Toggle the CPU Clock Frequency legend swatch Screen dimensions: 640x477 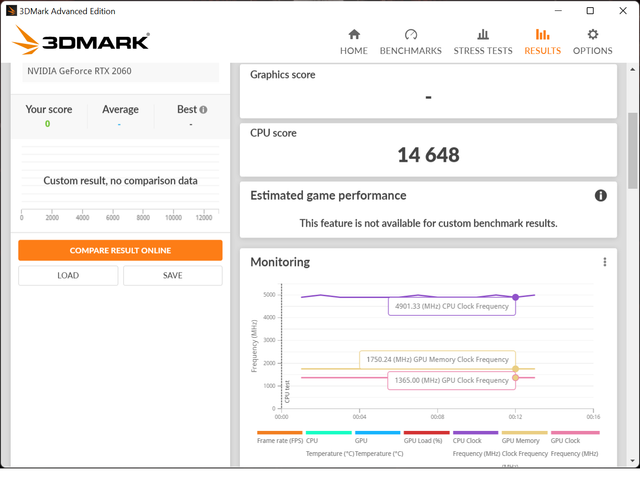tap(476, 433)
